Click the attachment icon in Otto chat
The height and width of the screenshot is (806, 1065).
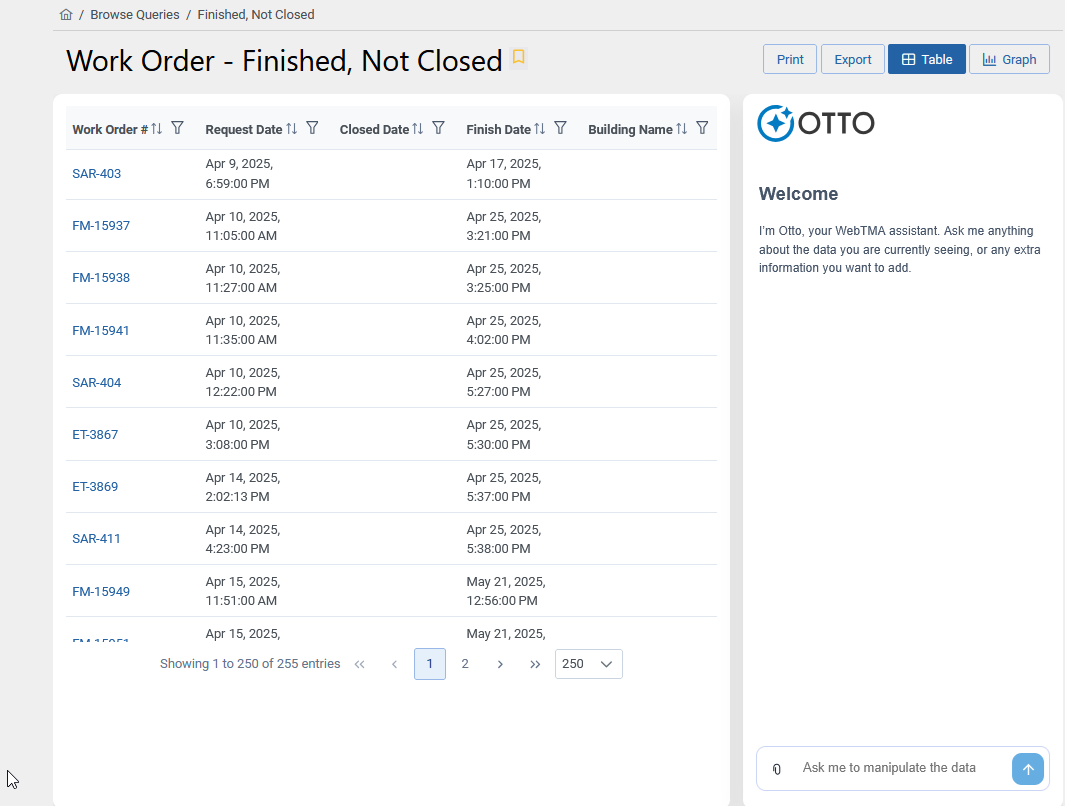[776, 769]
